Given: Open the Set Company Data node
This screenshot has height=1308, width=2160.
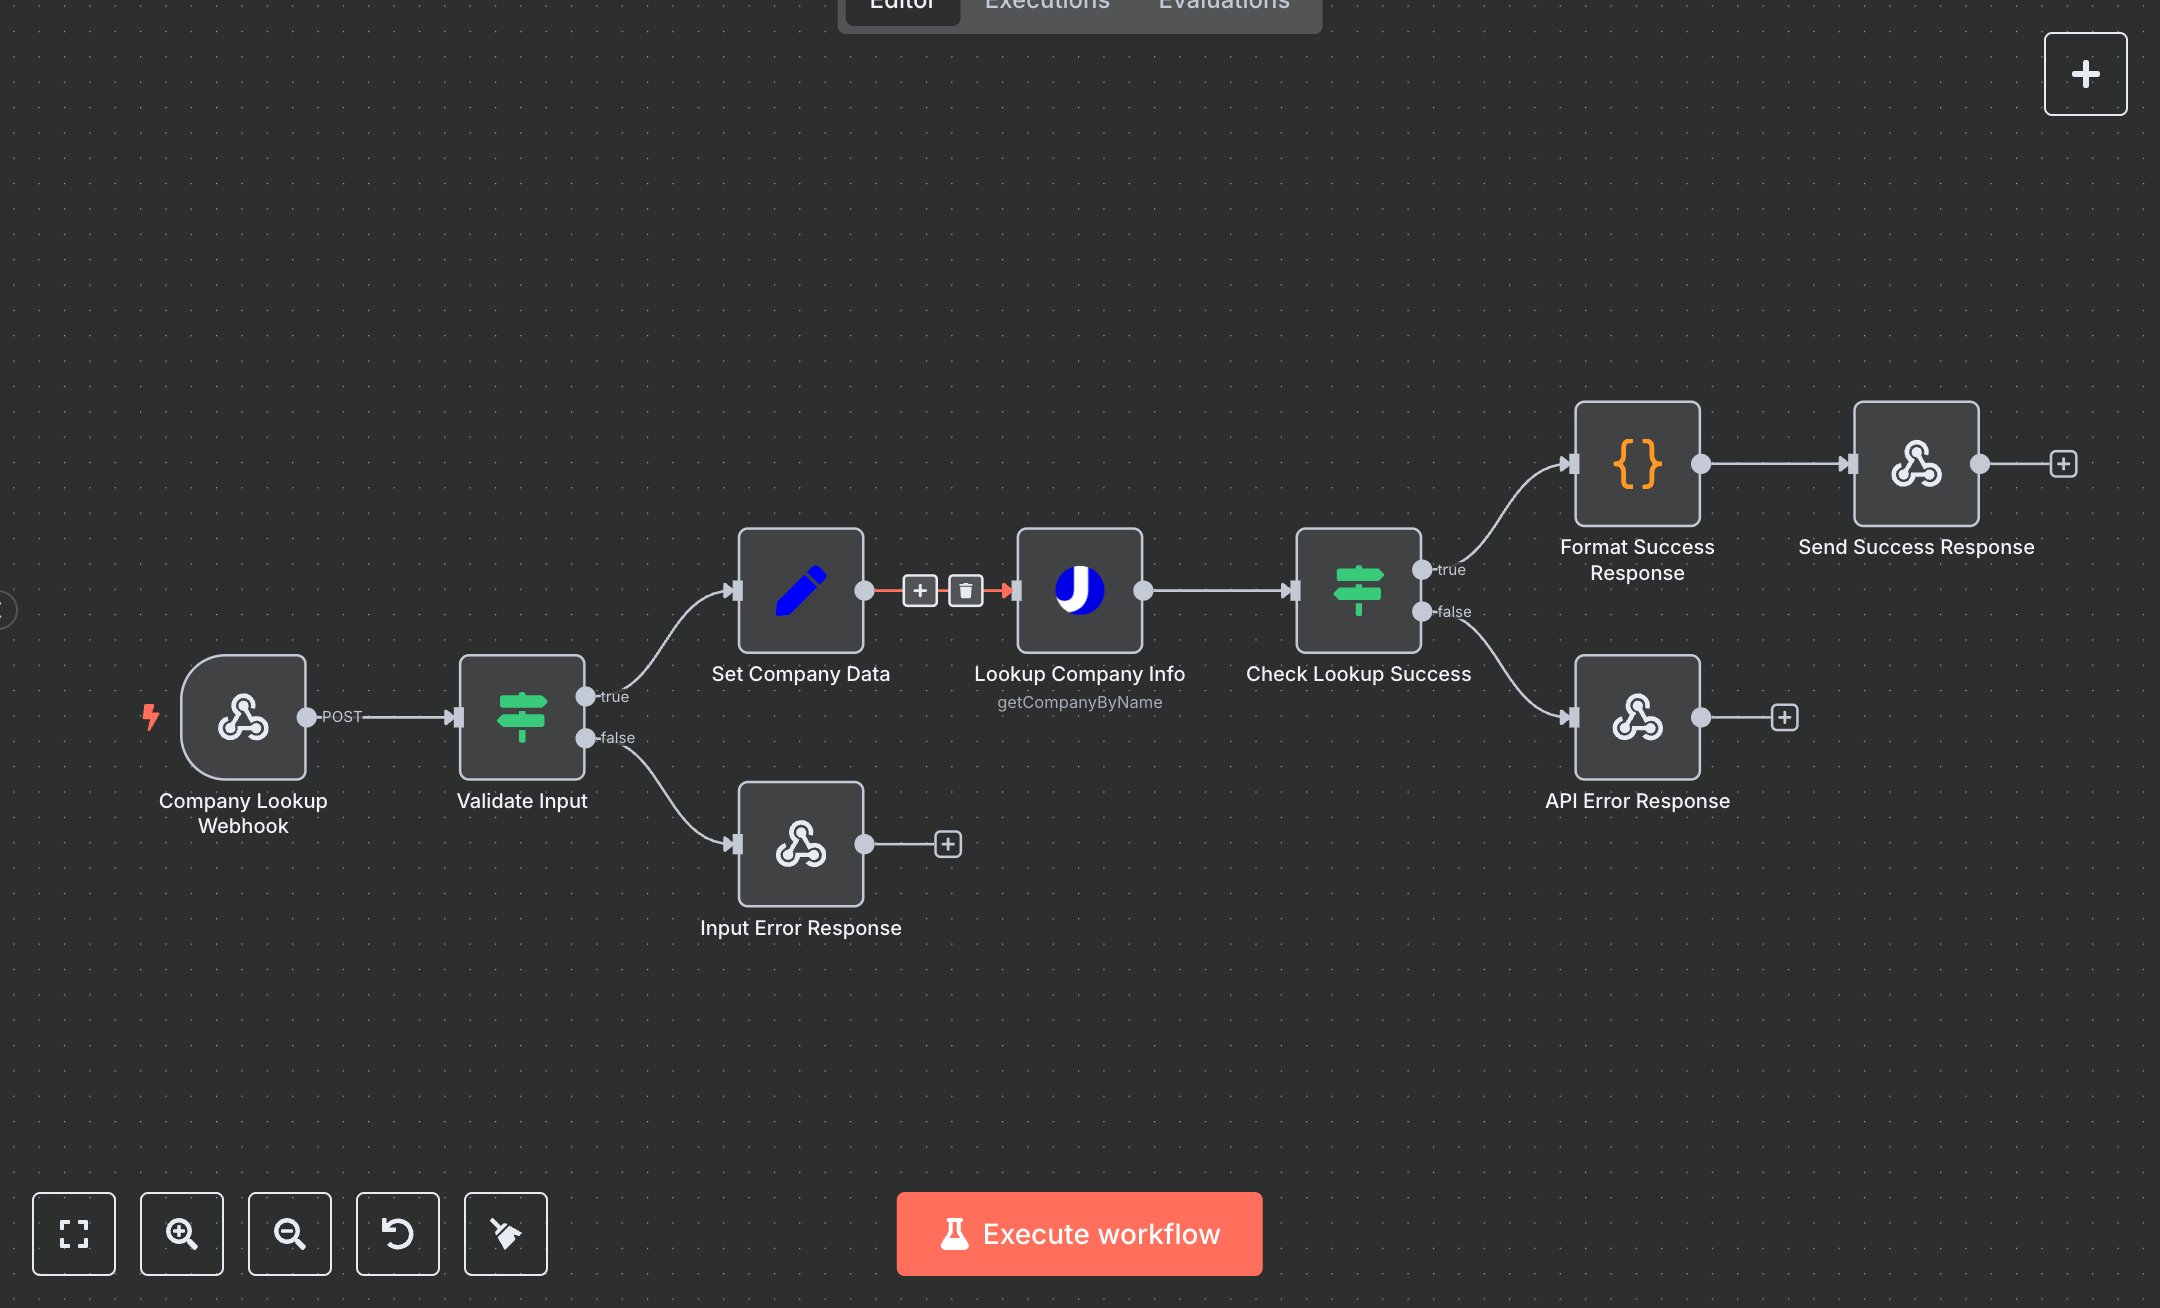Looking at the screenshot, I should [800, 591].
